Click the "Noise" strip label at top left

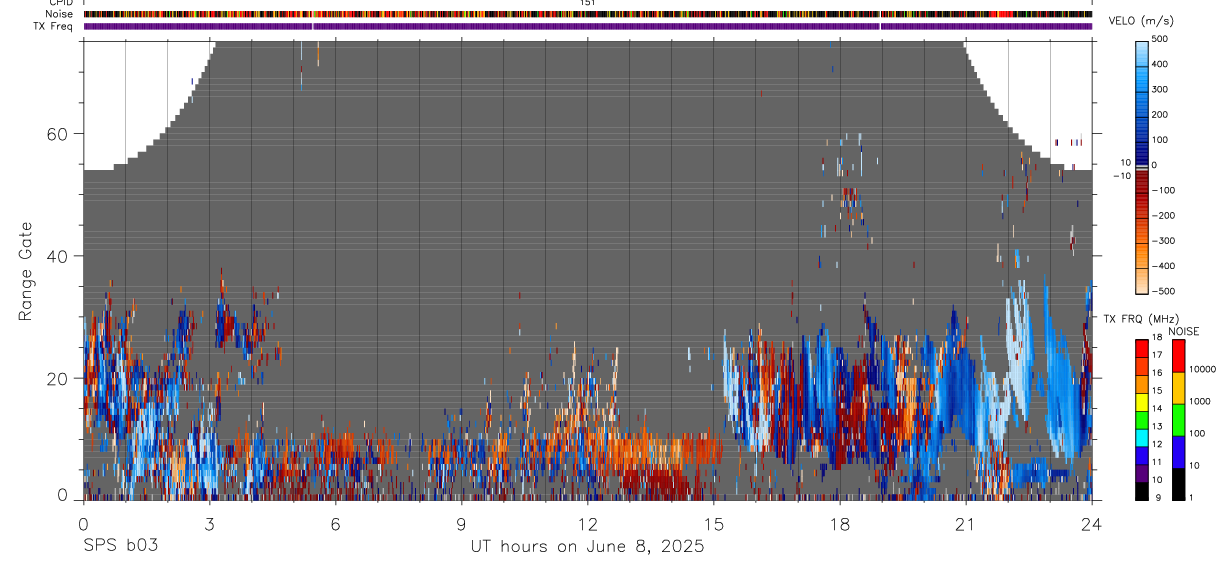tap(60, 14)
